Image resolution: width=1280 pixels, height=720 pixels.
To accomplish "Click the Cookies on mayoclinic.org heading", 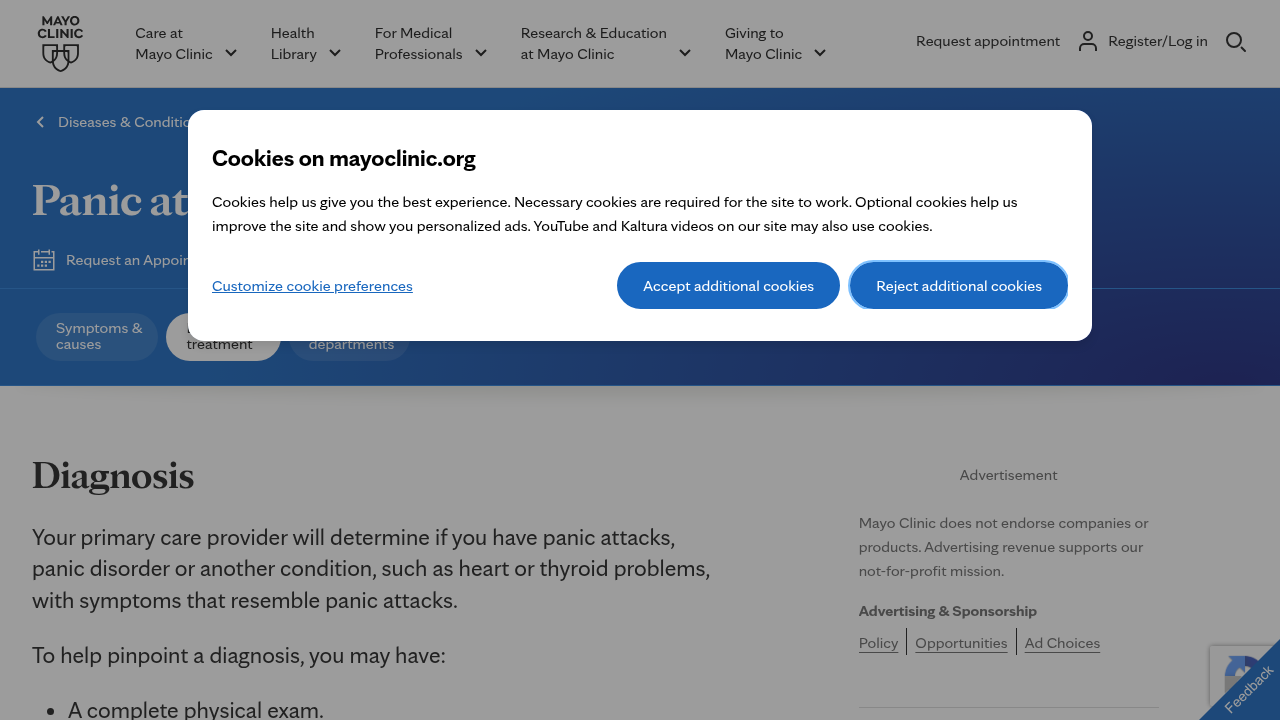I will pos(344,158).
